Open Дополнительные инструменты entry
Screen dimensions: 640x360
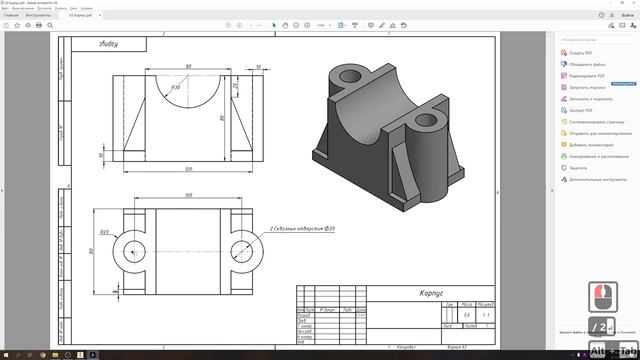[594, 179]
